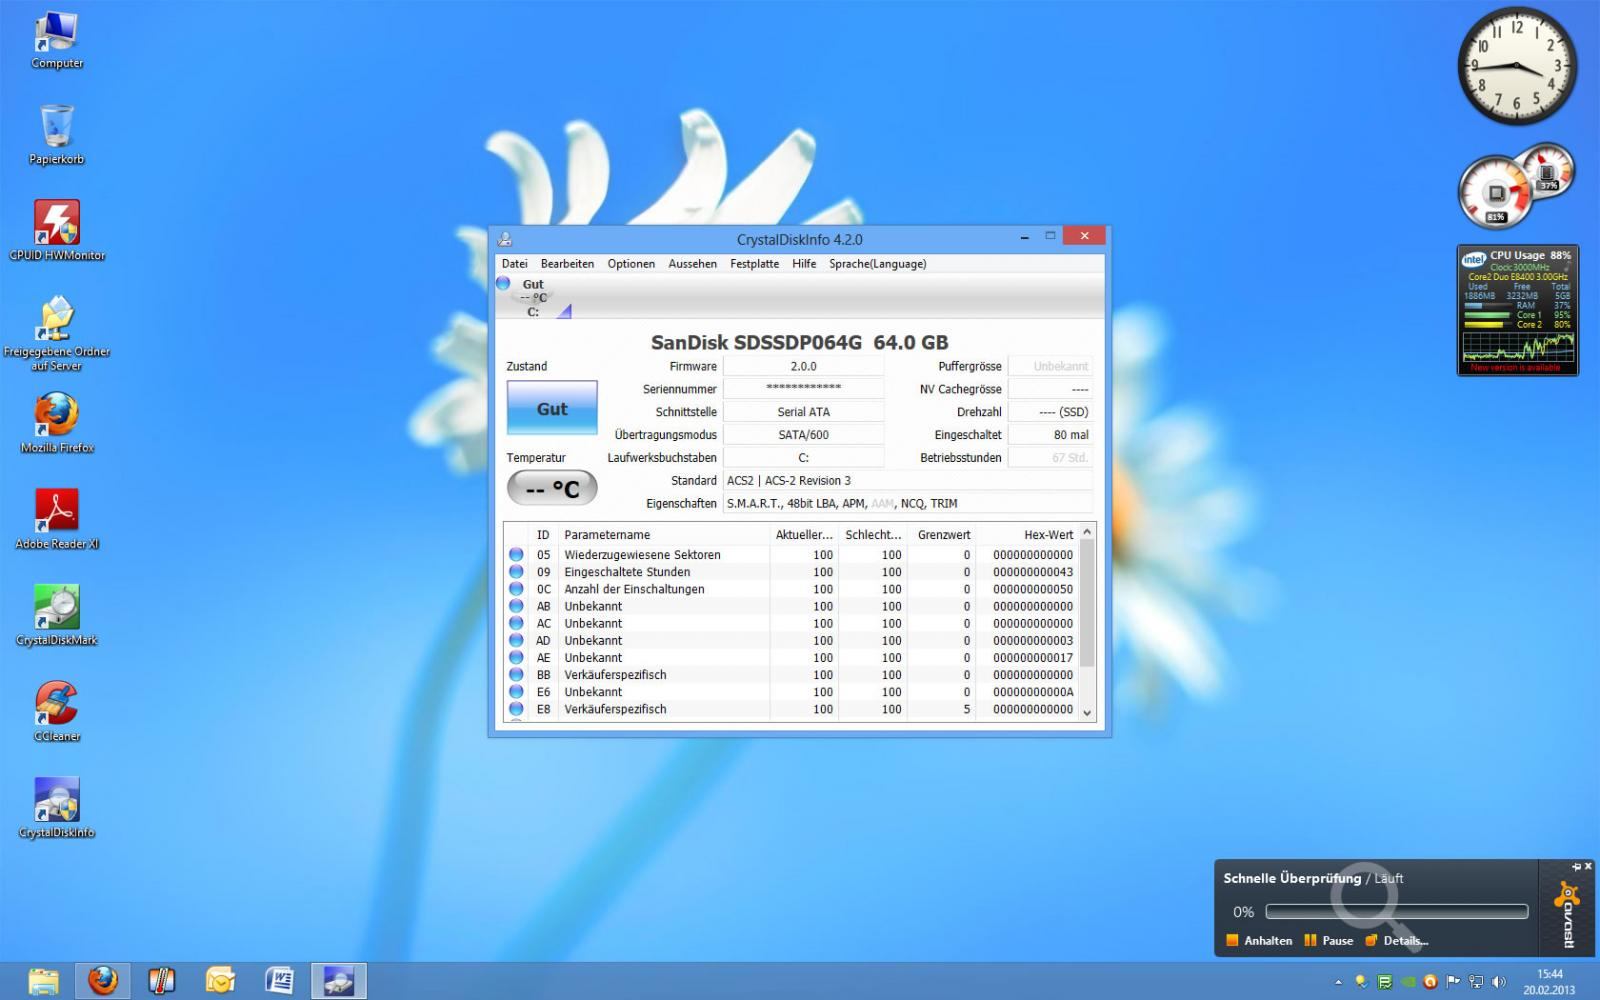Screen dimensions: 1600x1000
Task: Open the Papierkorb recycle bin icon
Action: 56,135
